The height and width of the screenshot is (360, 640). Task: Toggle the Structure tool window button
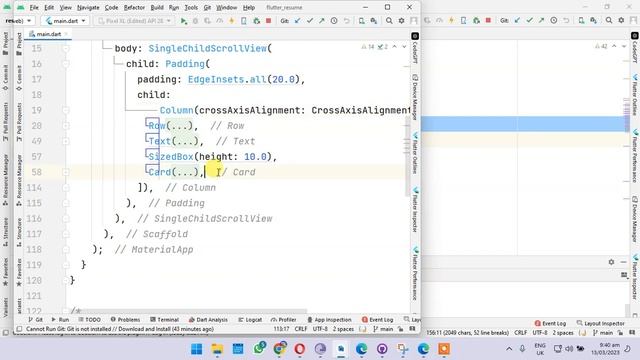(19, 233)
